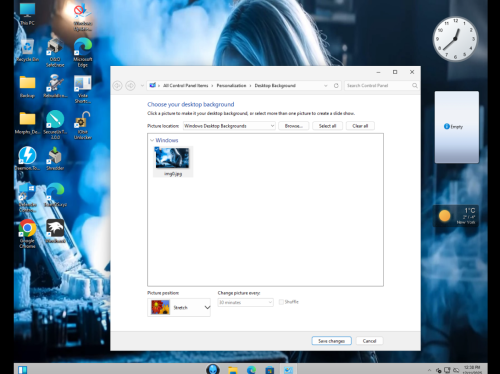Go to the All Control Panel Items breadcrumb
This screenshot has width=500, height=374.
185,86
